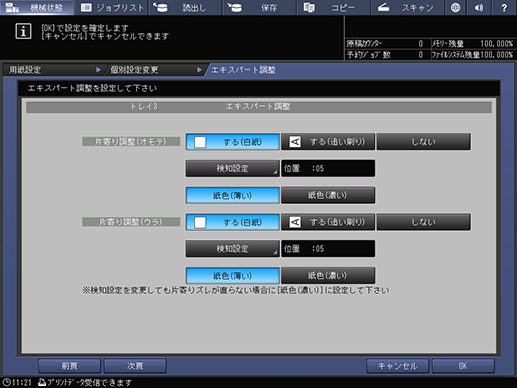The height and width of the screenshot is (388, 517).
Task: Click the トレイ3 header text
Action: tap(143, 107)
